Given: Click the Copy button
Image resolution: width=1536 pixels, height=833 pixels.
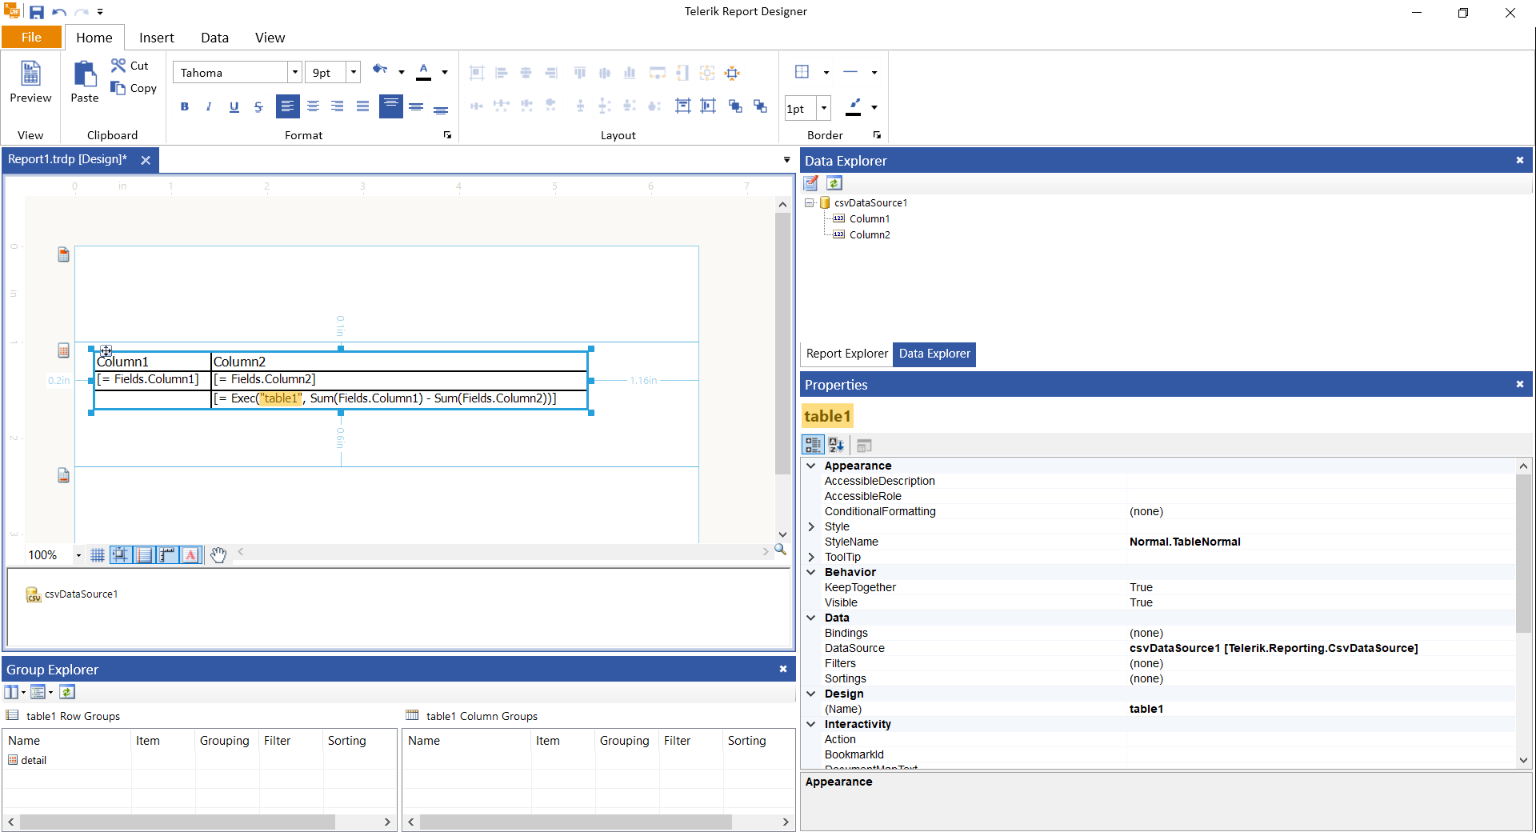Looking at the screenshot, I should click(x=134, y=88).
